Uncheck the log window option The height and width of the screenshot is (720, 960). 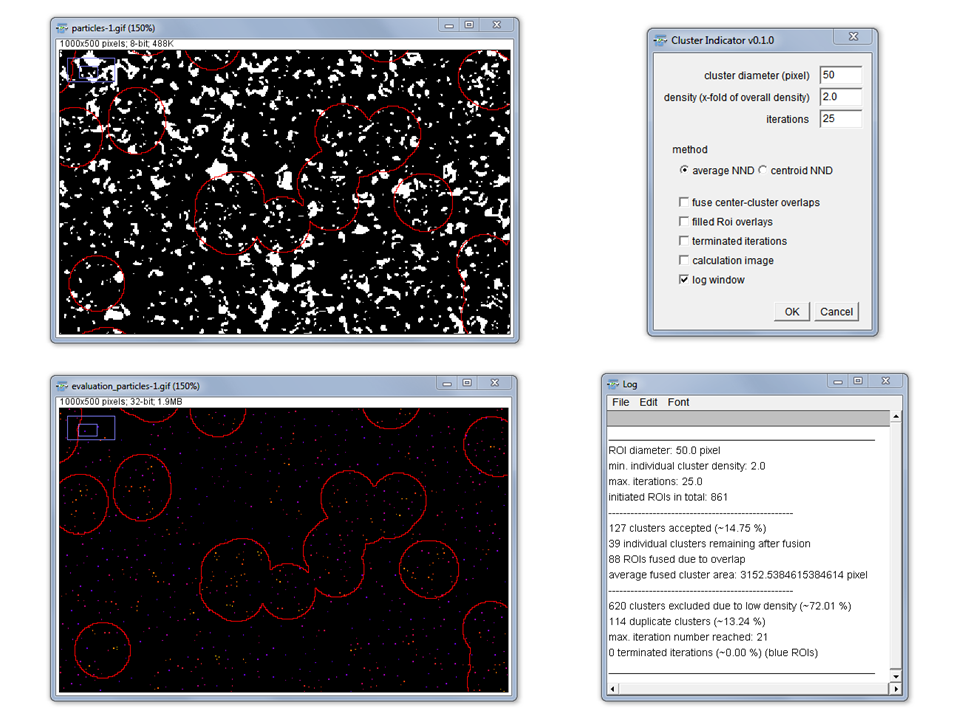(x=684, y=280)
